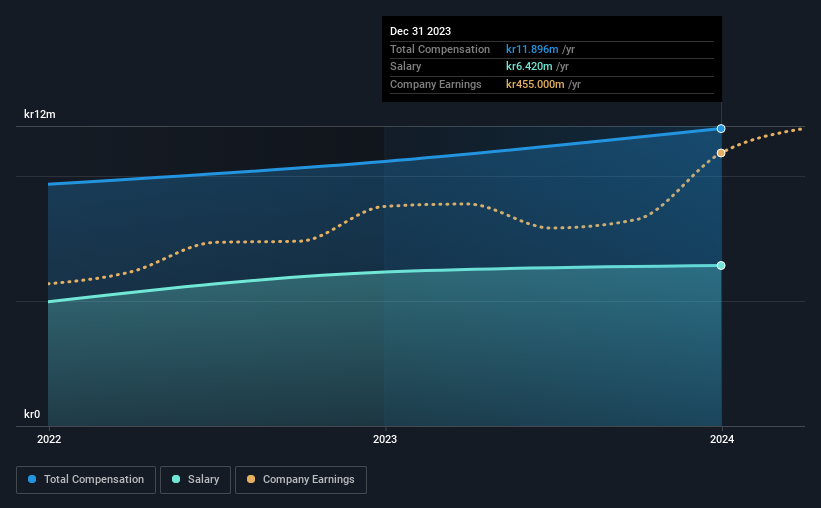Toggle the Salary legend button
The width and height of the screenshot is (821, 508).
tap(195, 480)
